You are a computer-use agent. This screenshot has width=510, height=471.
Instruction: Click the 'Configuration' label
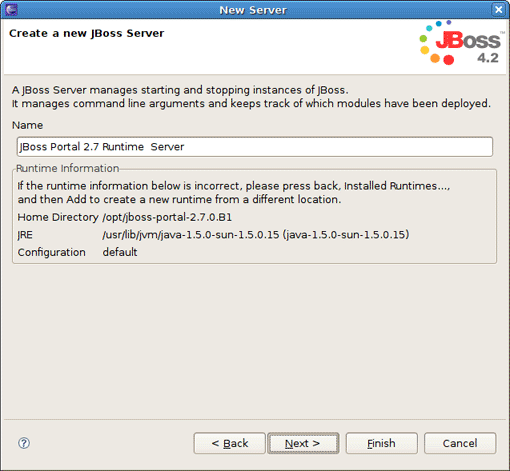click(x=52, y=252)
